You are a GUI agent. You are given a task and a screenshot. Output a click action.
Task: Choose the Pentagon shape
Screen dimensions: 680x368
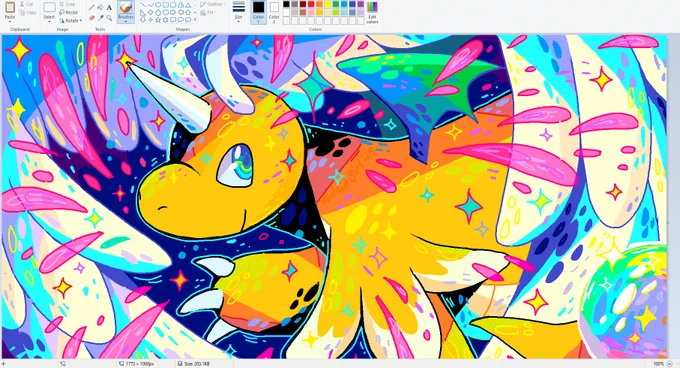158,13
